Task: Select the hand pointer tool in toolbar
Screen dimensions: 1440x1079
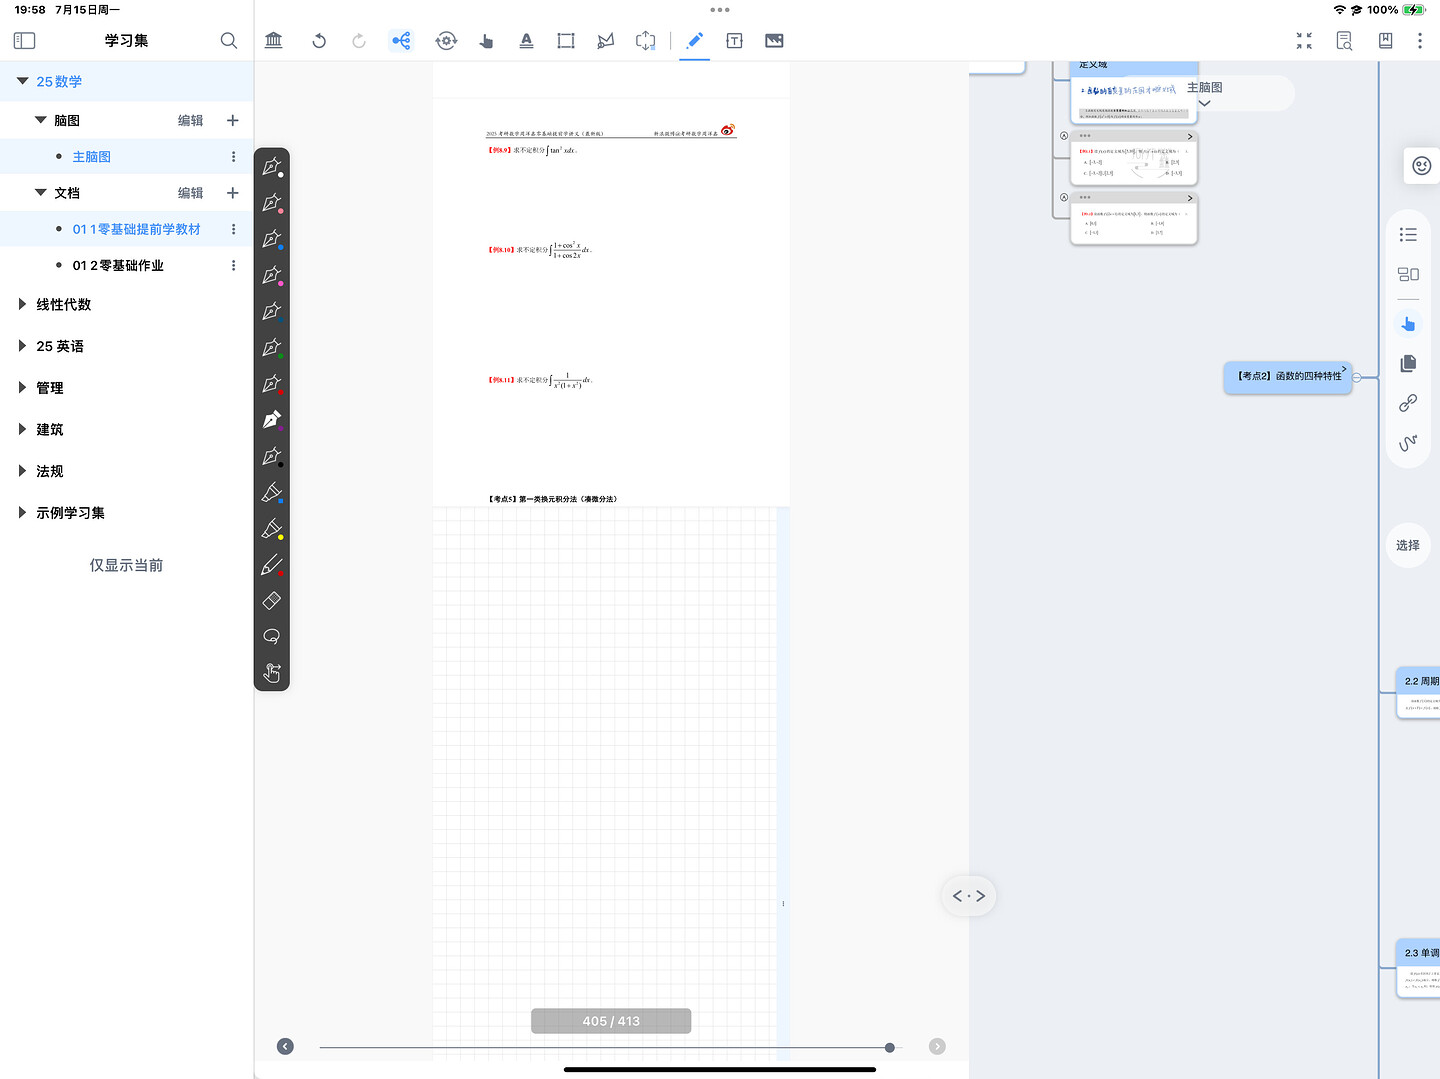Action: tap(486, 40)
